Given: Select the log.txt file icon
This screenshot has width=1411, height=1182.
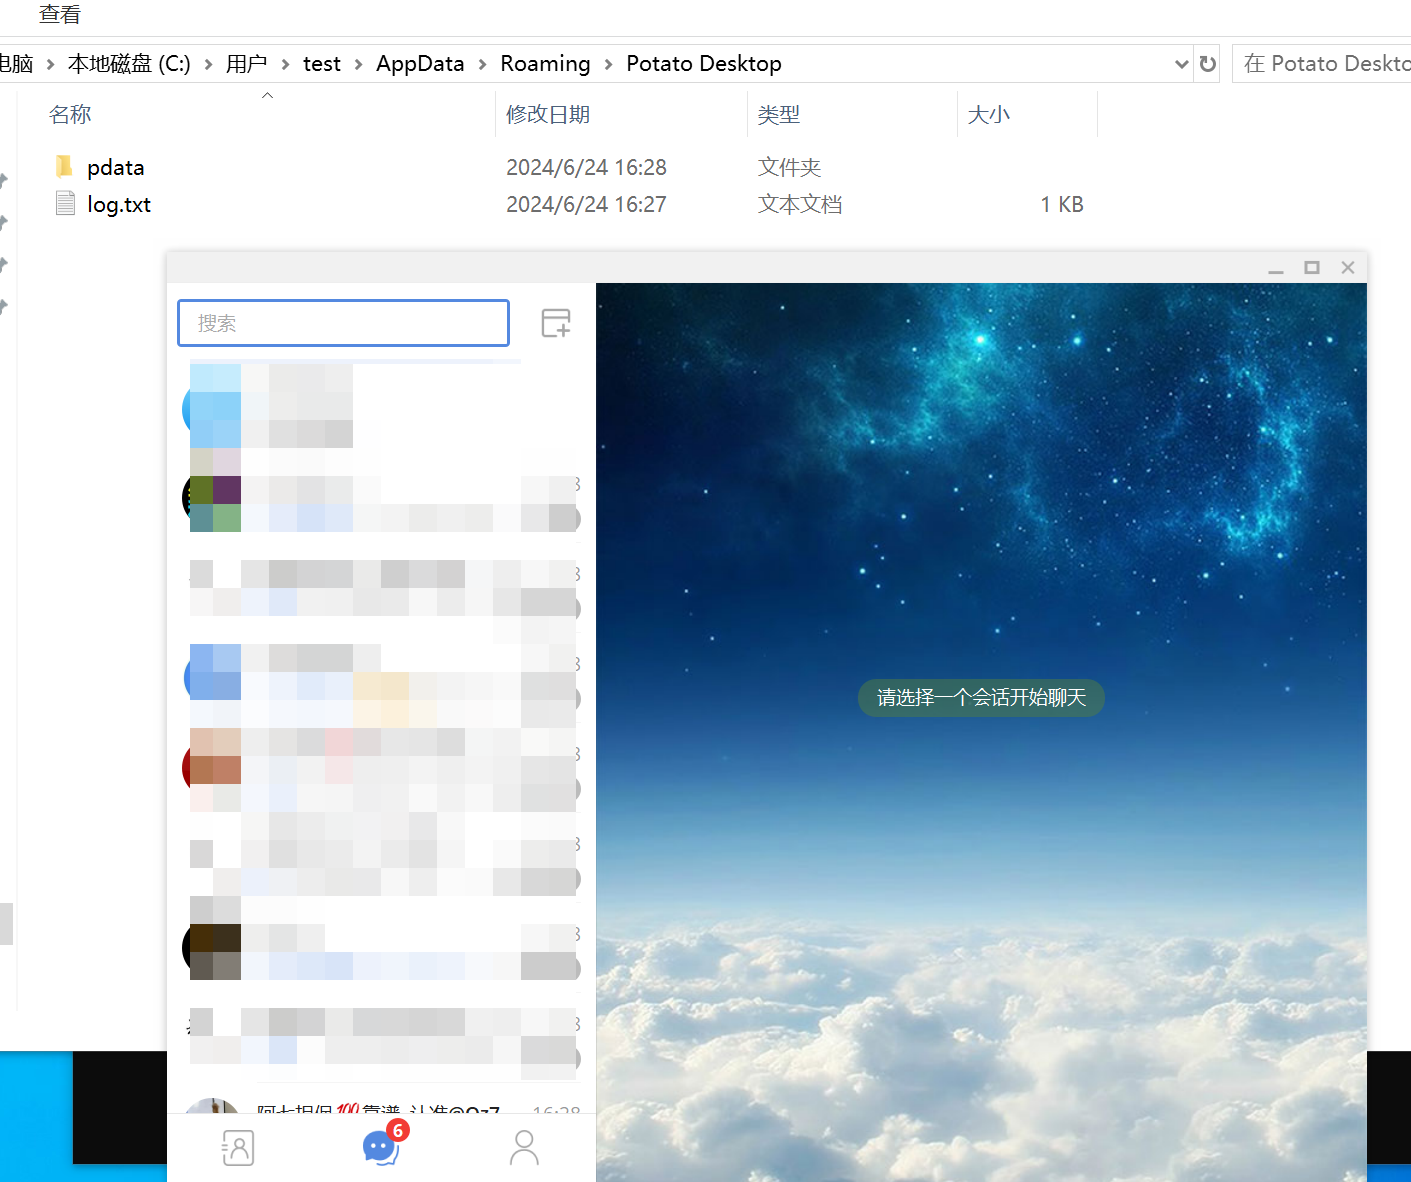Looking at the screenshot, I should tap(66, 204).
